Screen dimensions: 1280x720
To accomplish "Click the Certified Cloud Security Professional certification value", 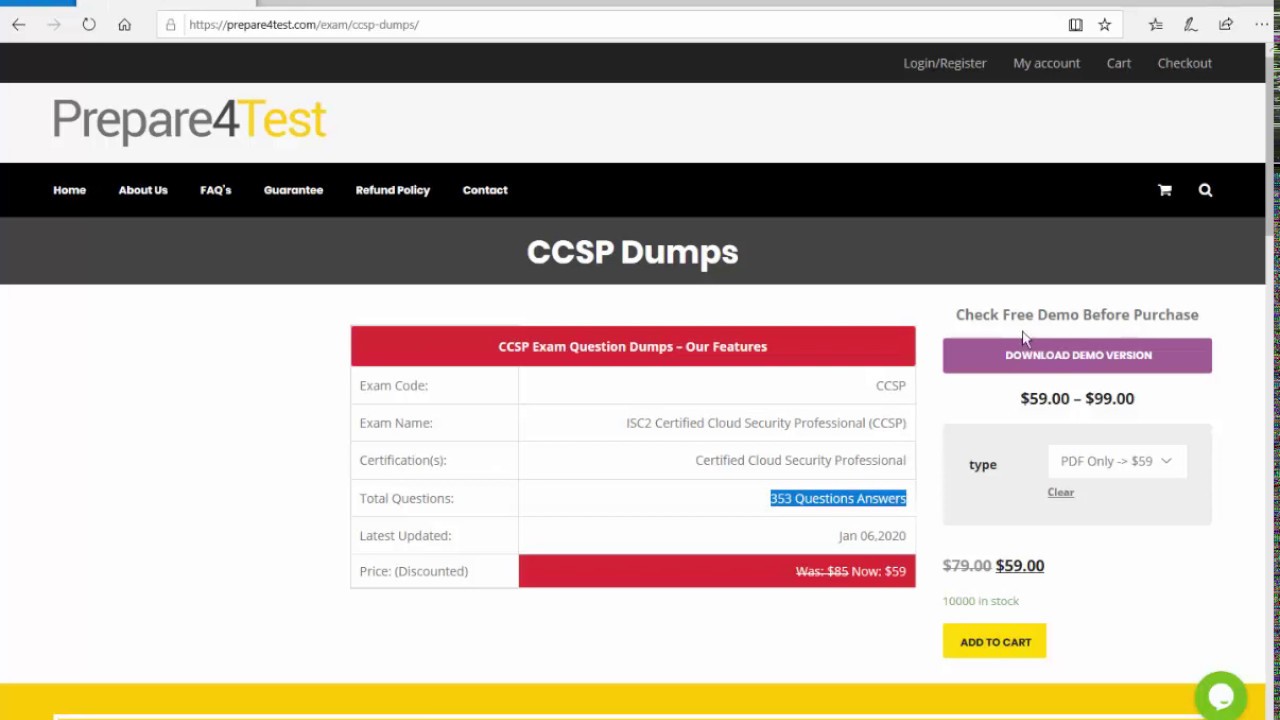I will 800,461.
